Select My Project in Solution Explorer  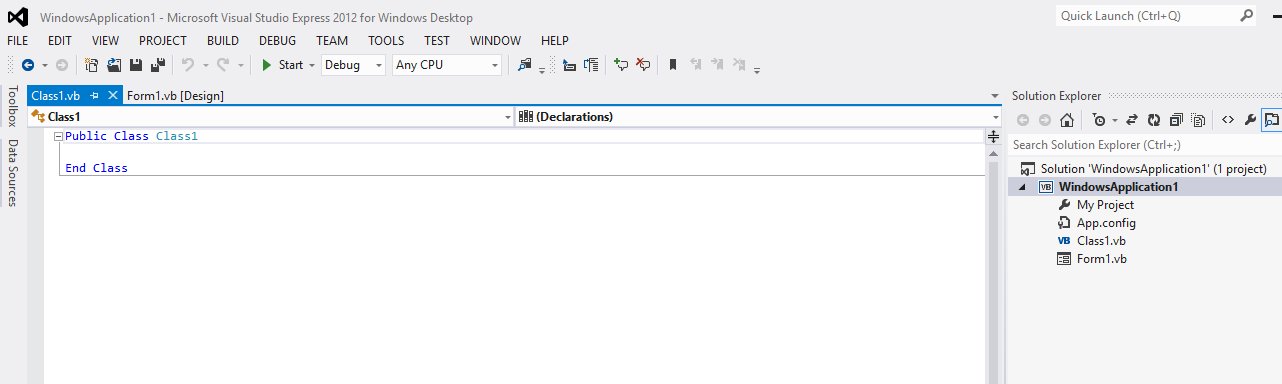tap(1105, 205)
